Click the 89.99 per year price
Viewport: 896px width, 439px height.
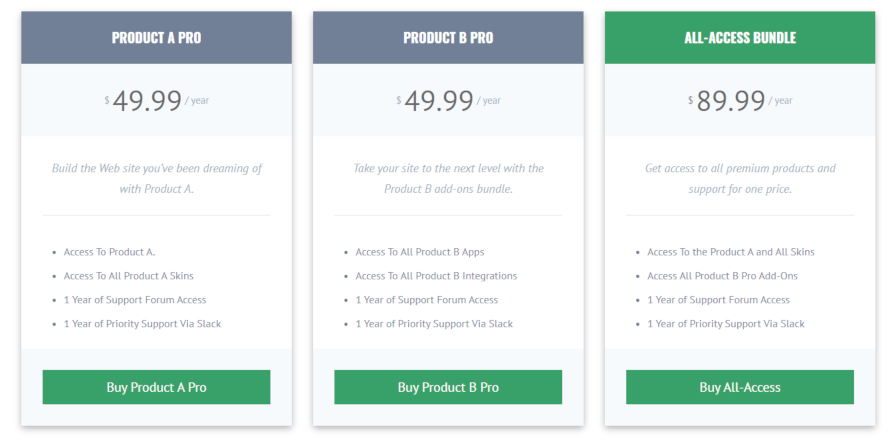click(x=731, y=100)
